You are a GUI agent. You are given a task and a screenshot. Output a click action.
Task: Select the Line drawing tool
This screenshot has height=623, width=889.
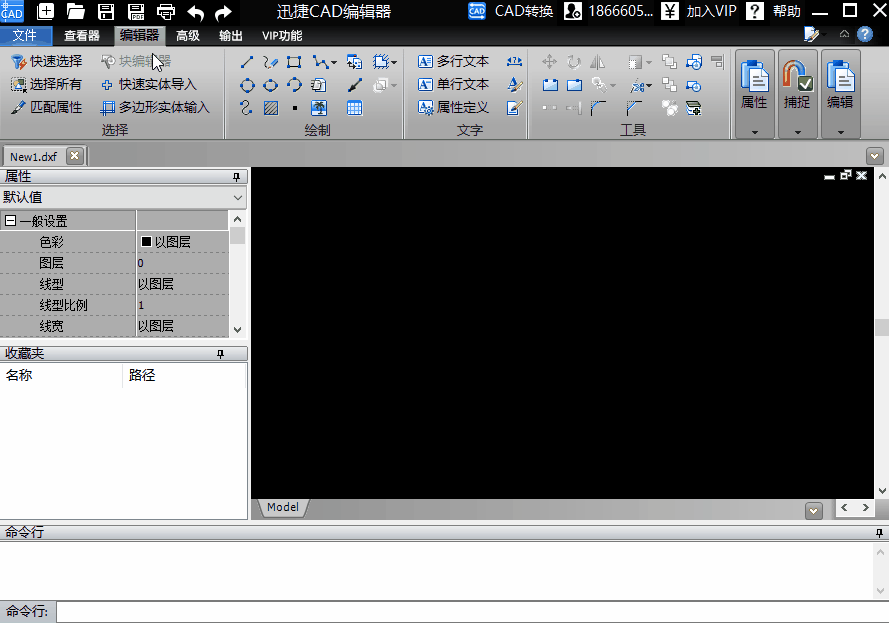247,62
